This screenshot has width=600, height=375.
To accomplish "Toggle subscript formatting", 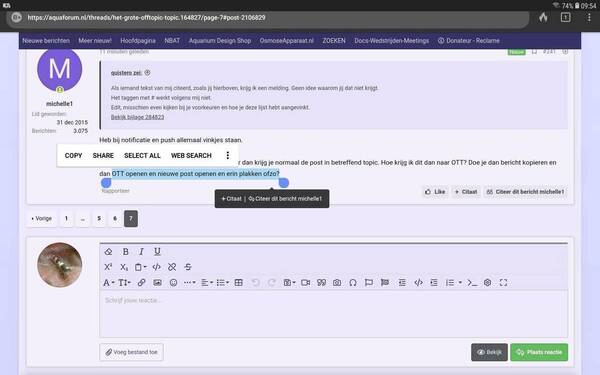I will click(x=124, y=267).
